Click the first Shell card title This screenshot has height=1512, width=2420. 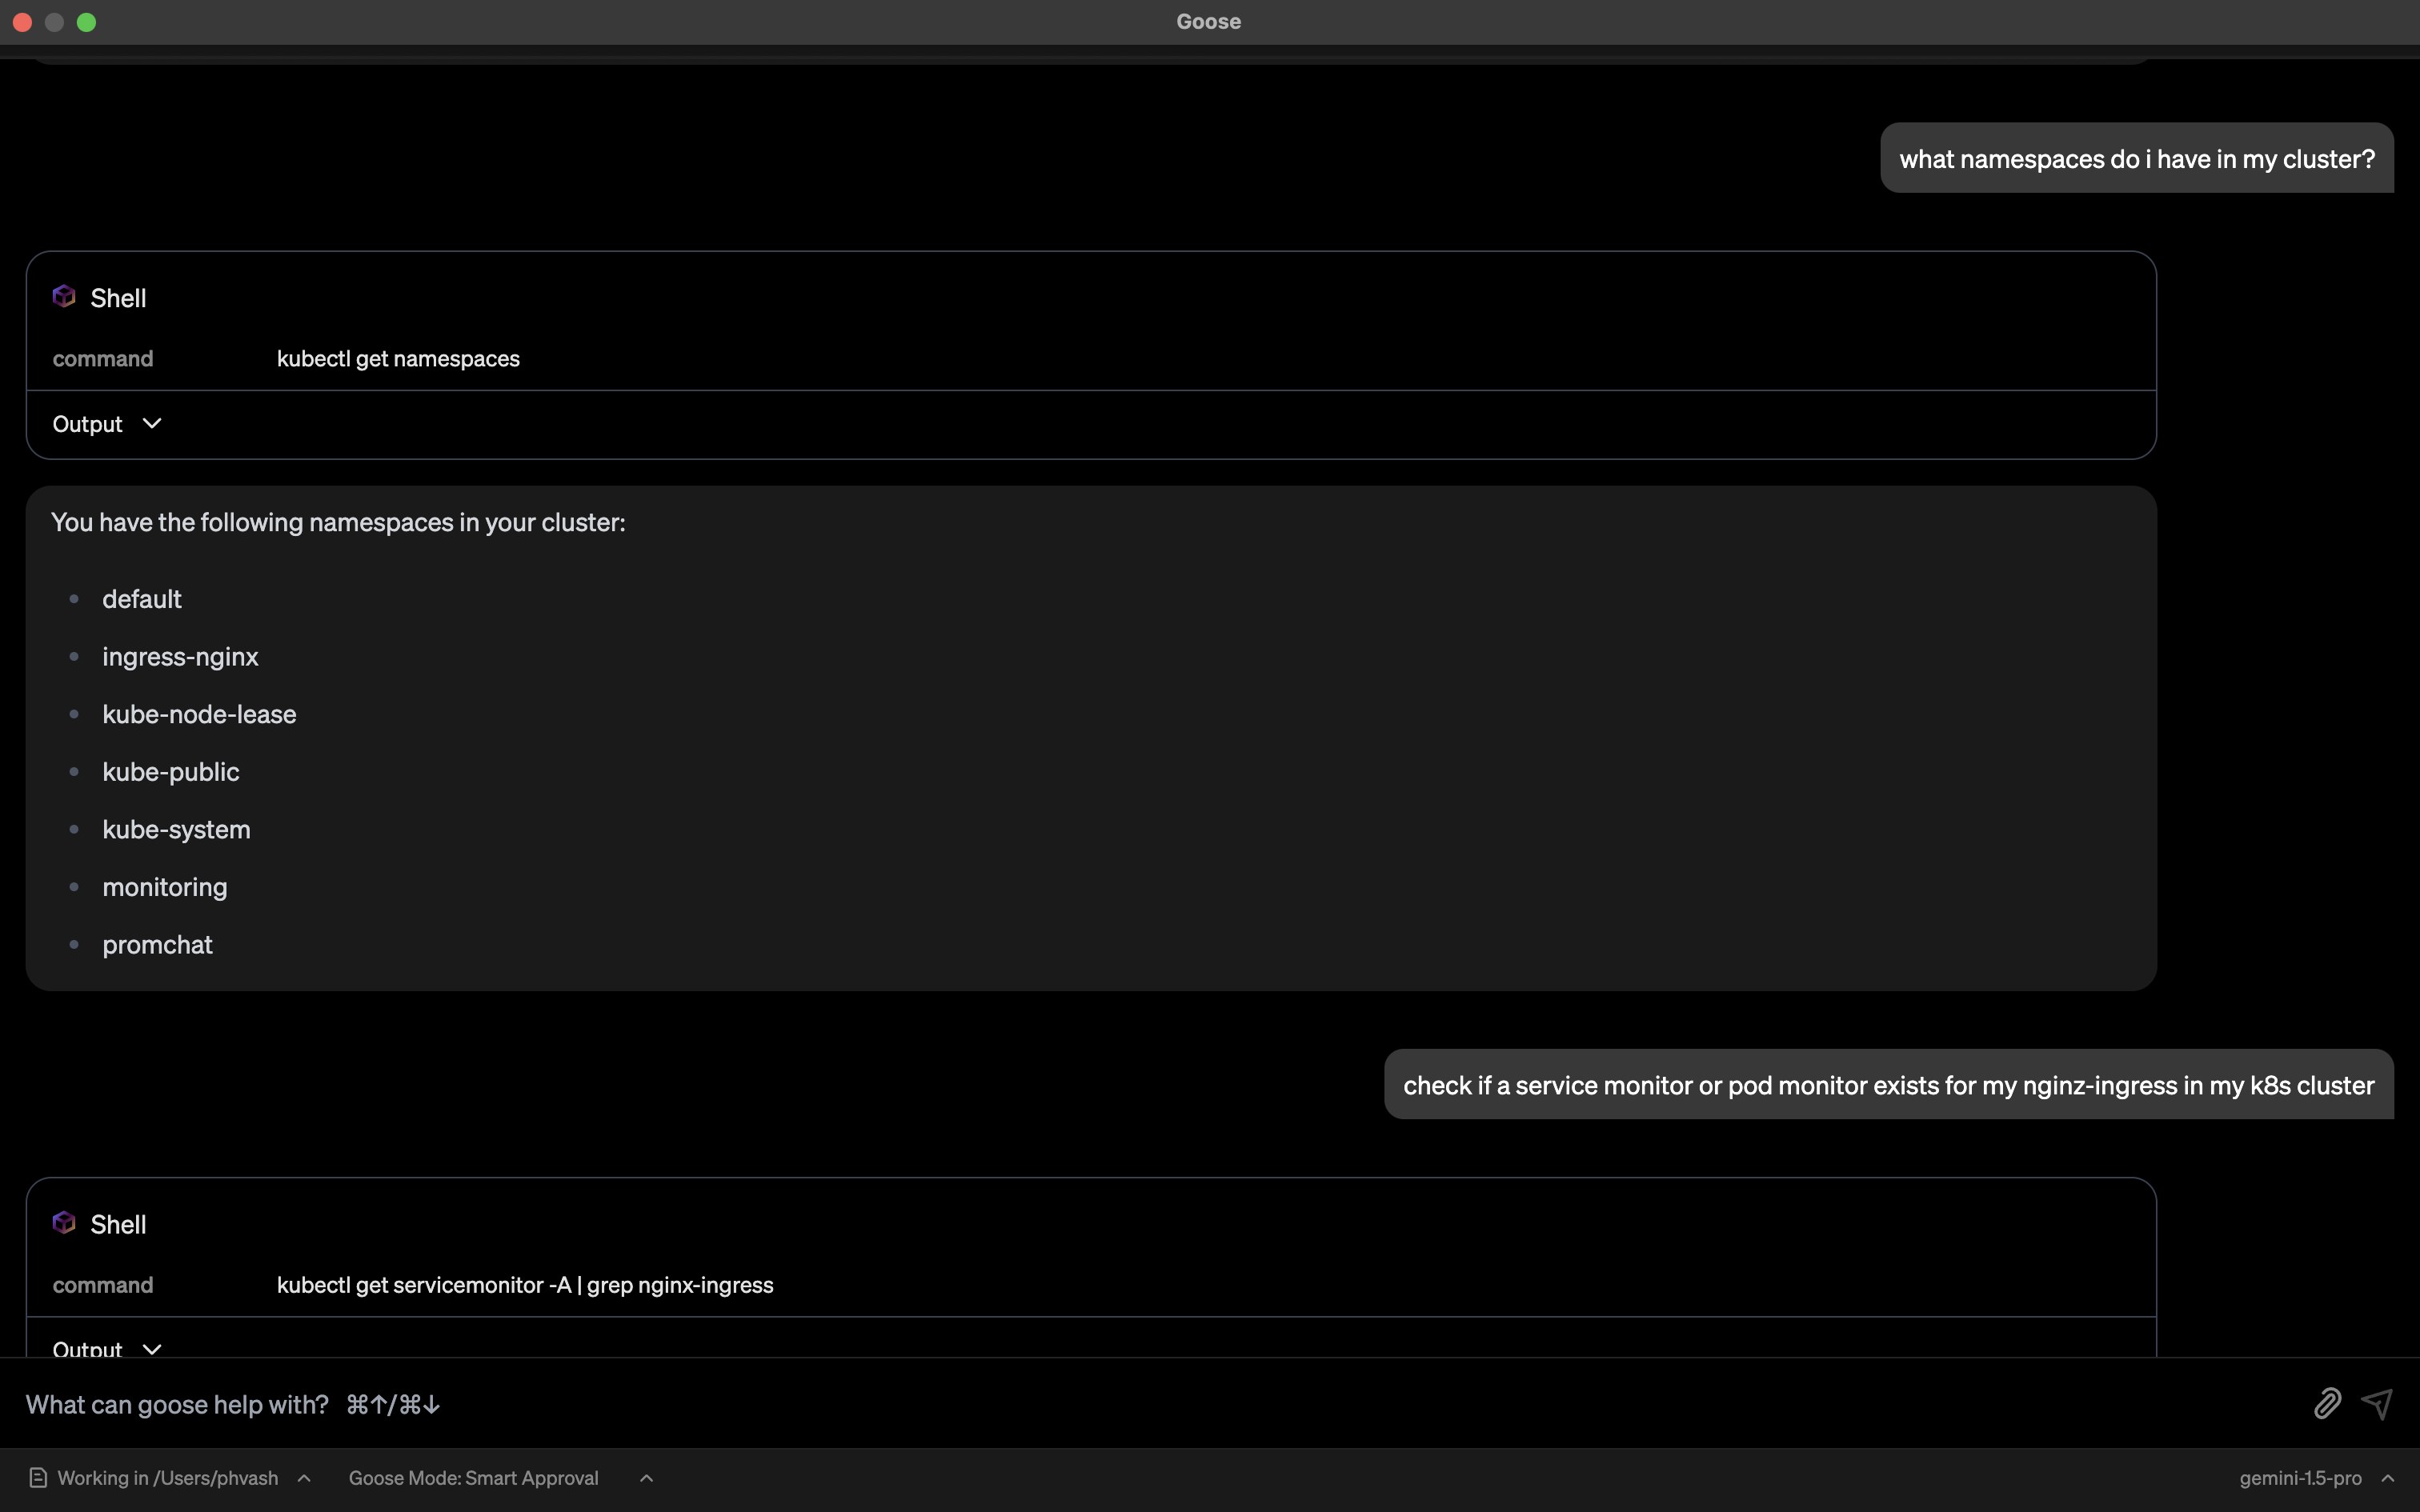[118, 298]
